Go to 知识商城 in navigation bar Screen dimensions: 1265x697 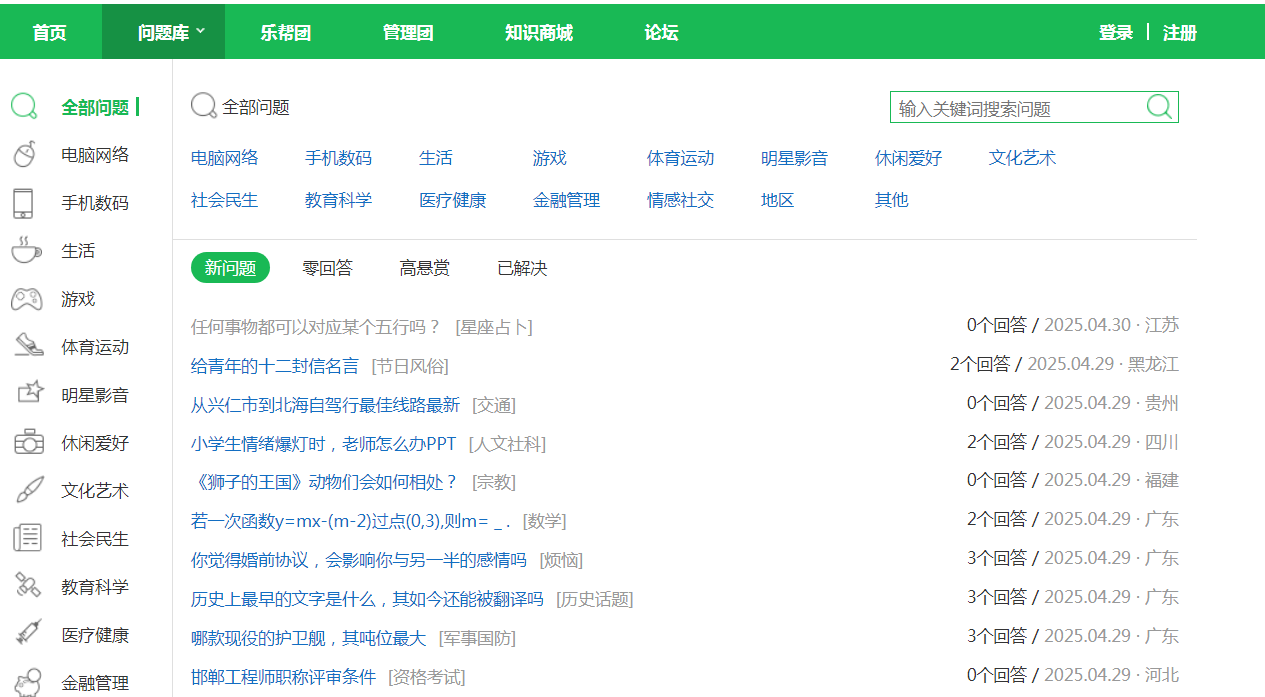click(538, 32)
